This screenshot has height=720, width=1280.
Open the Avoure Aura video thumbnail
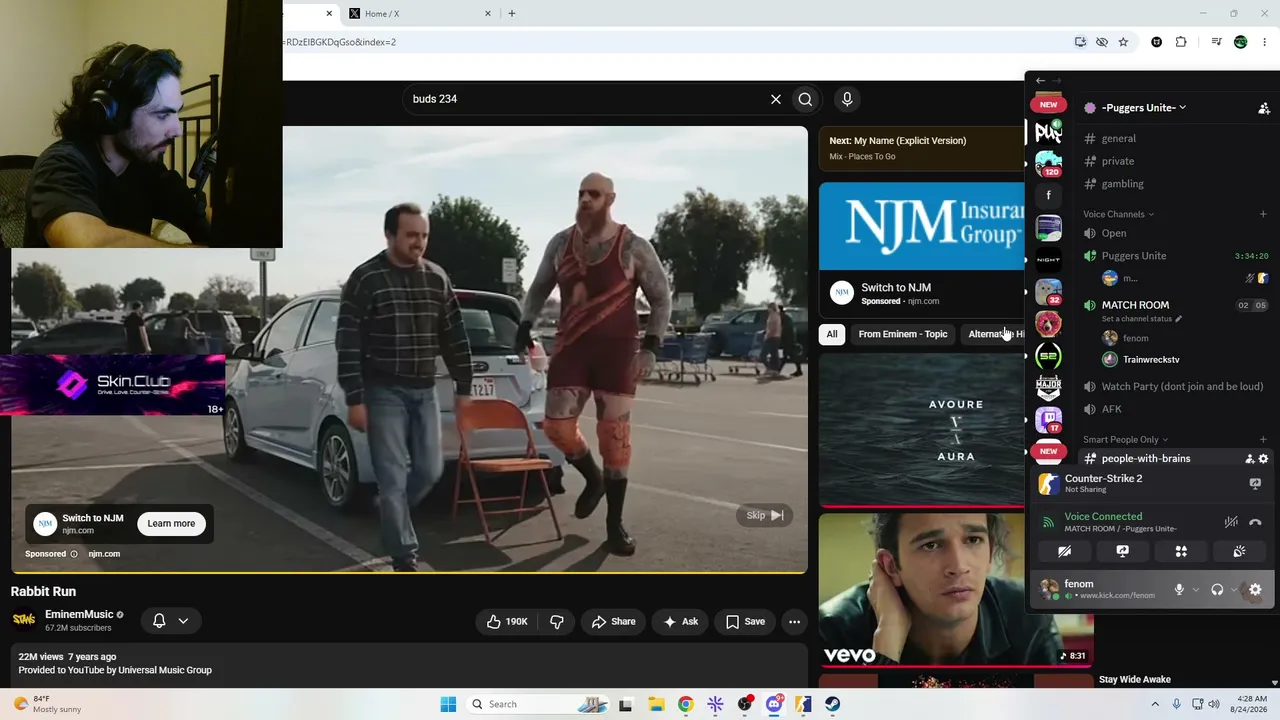(x=922, y=430)
